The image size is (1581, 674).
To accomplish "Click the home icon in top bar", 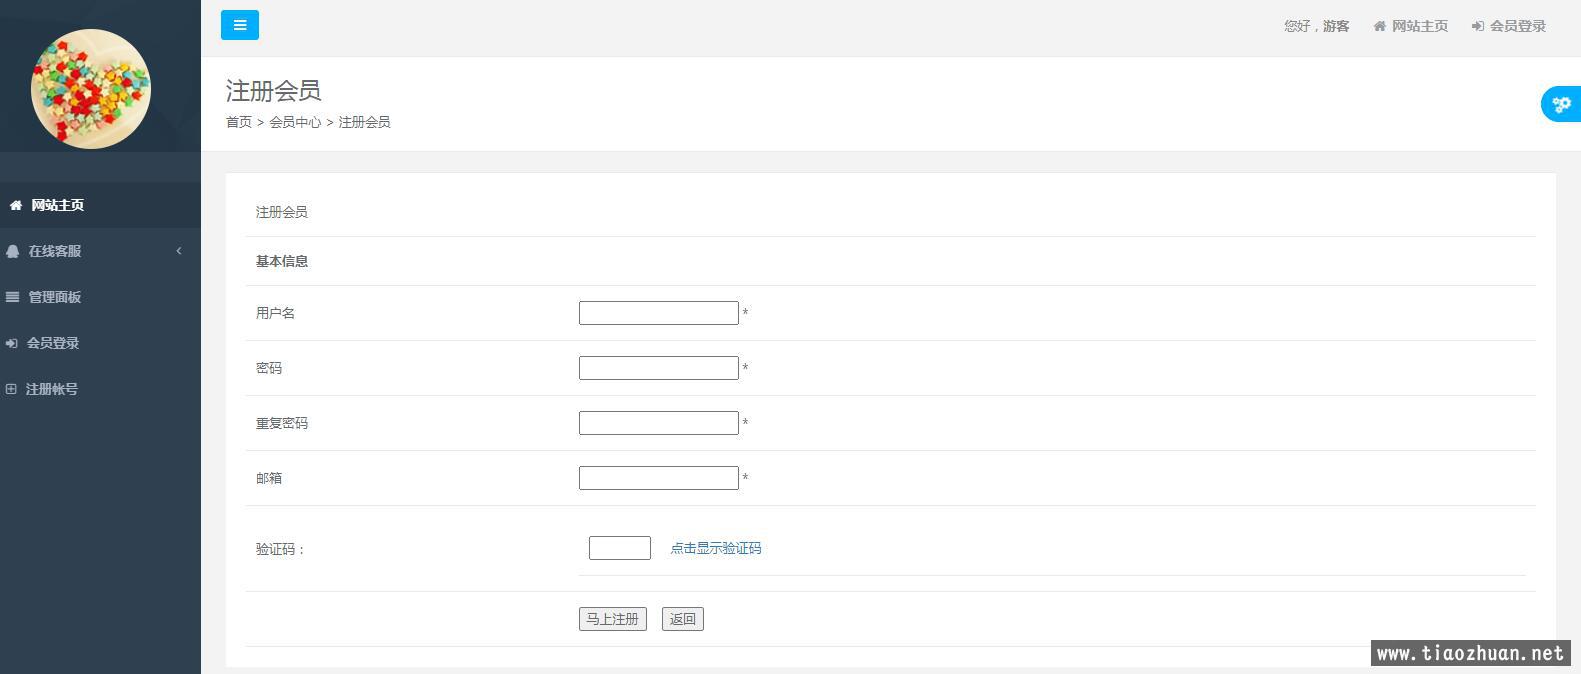I will coord(1379,26).
